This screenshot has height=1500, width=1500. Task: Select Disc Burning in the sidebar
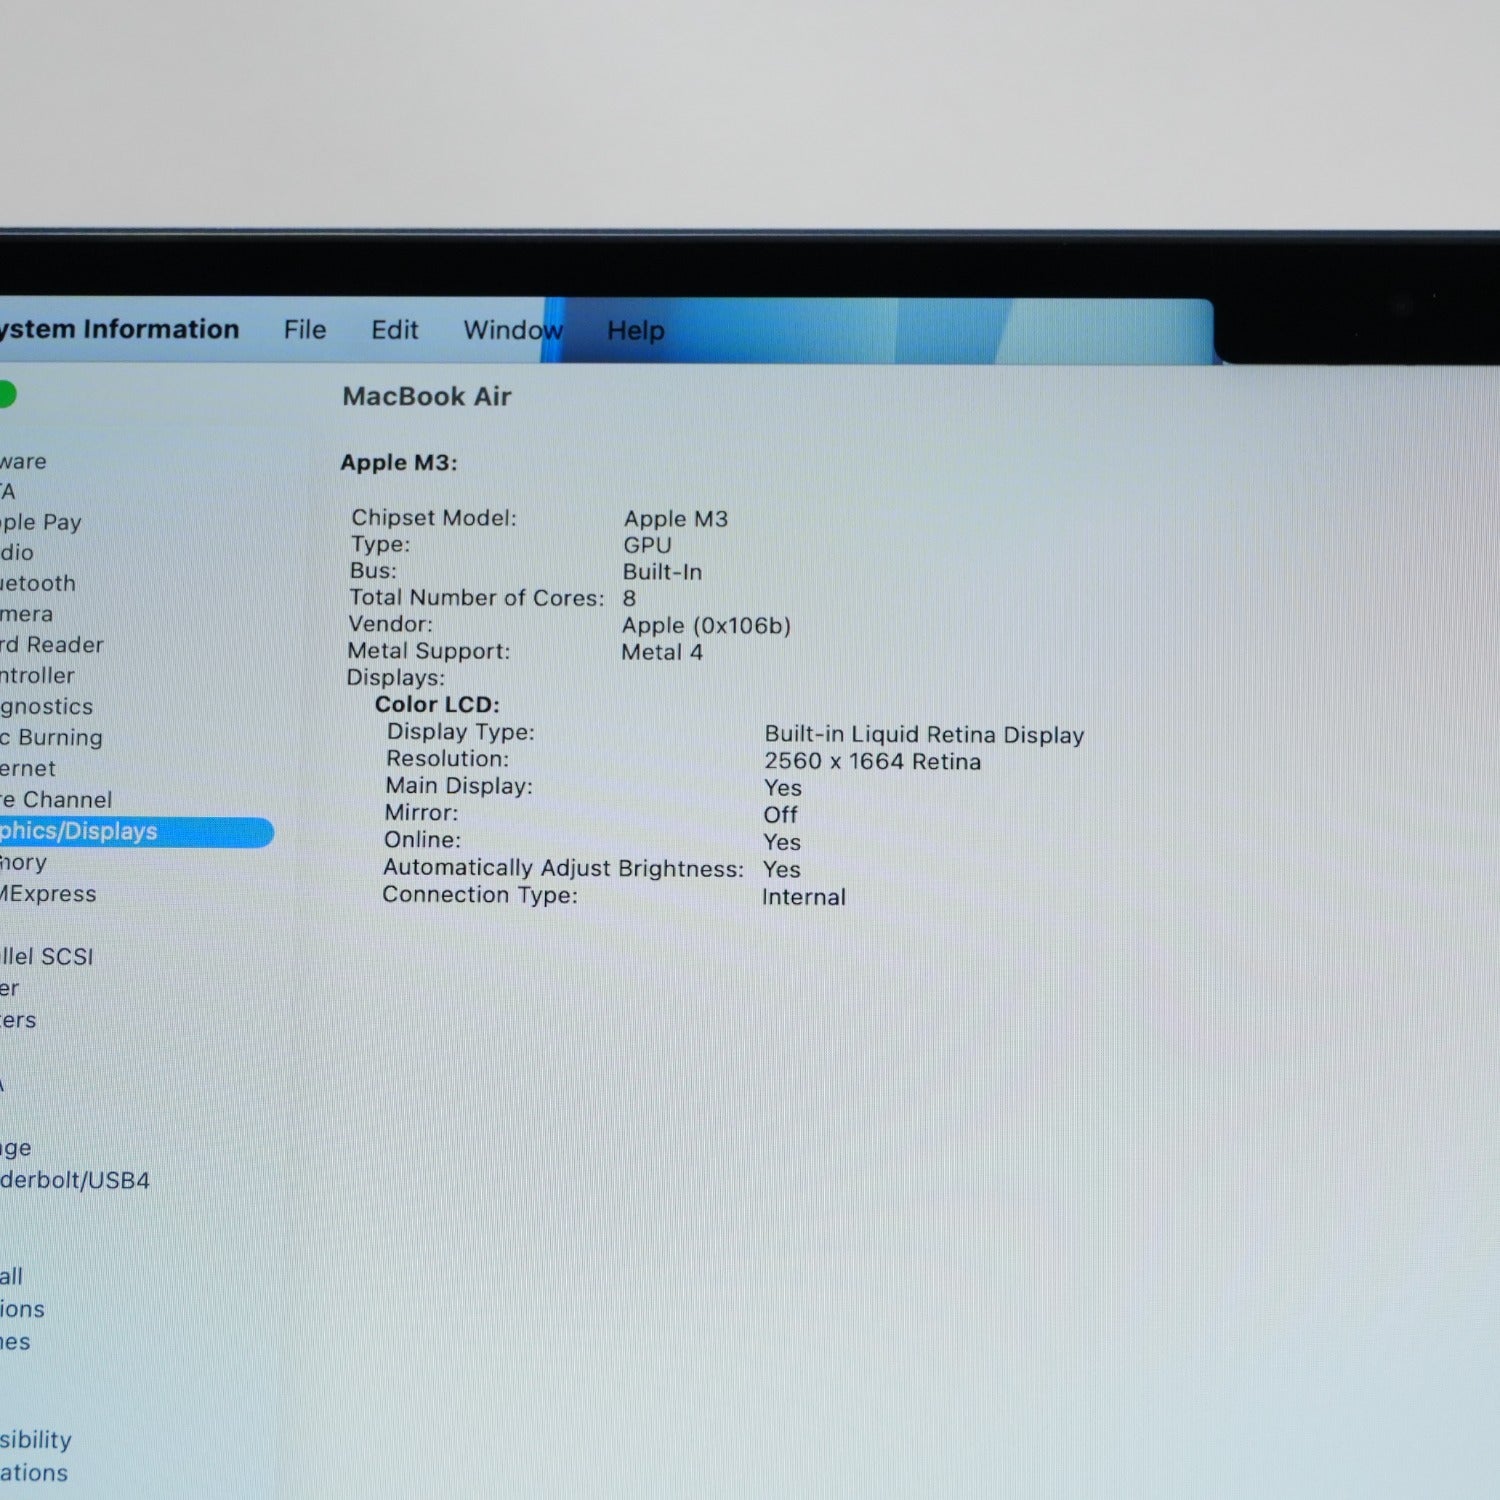coord(52,738)
